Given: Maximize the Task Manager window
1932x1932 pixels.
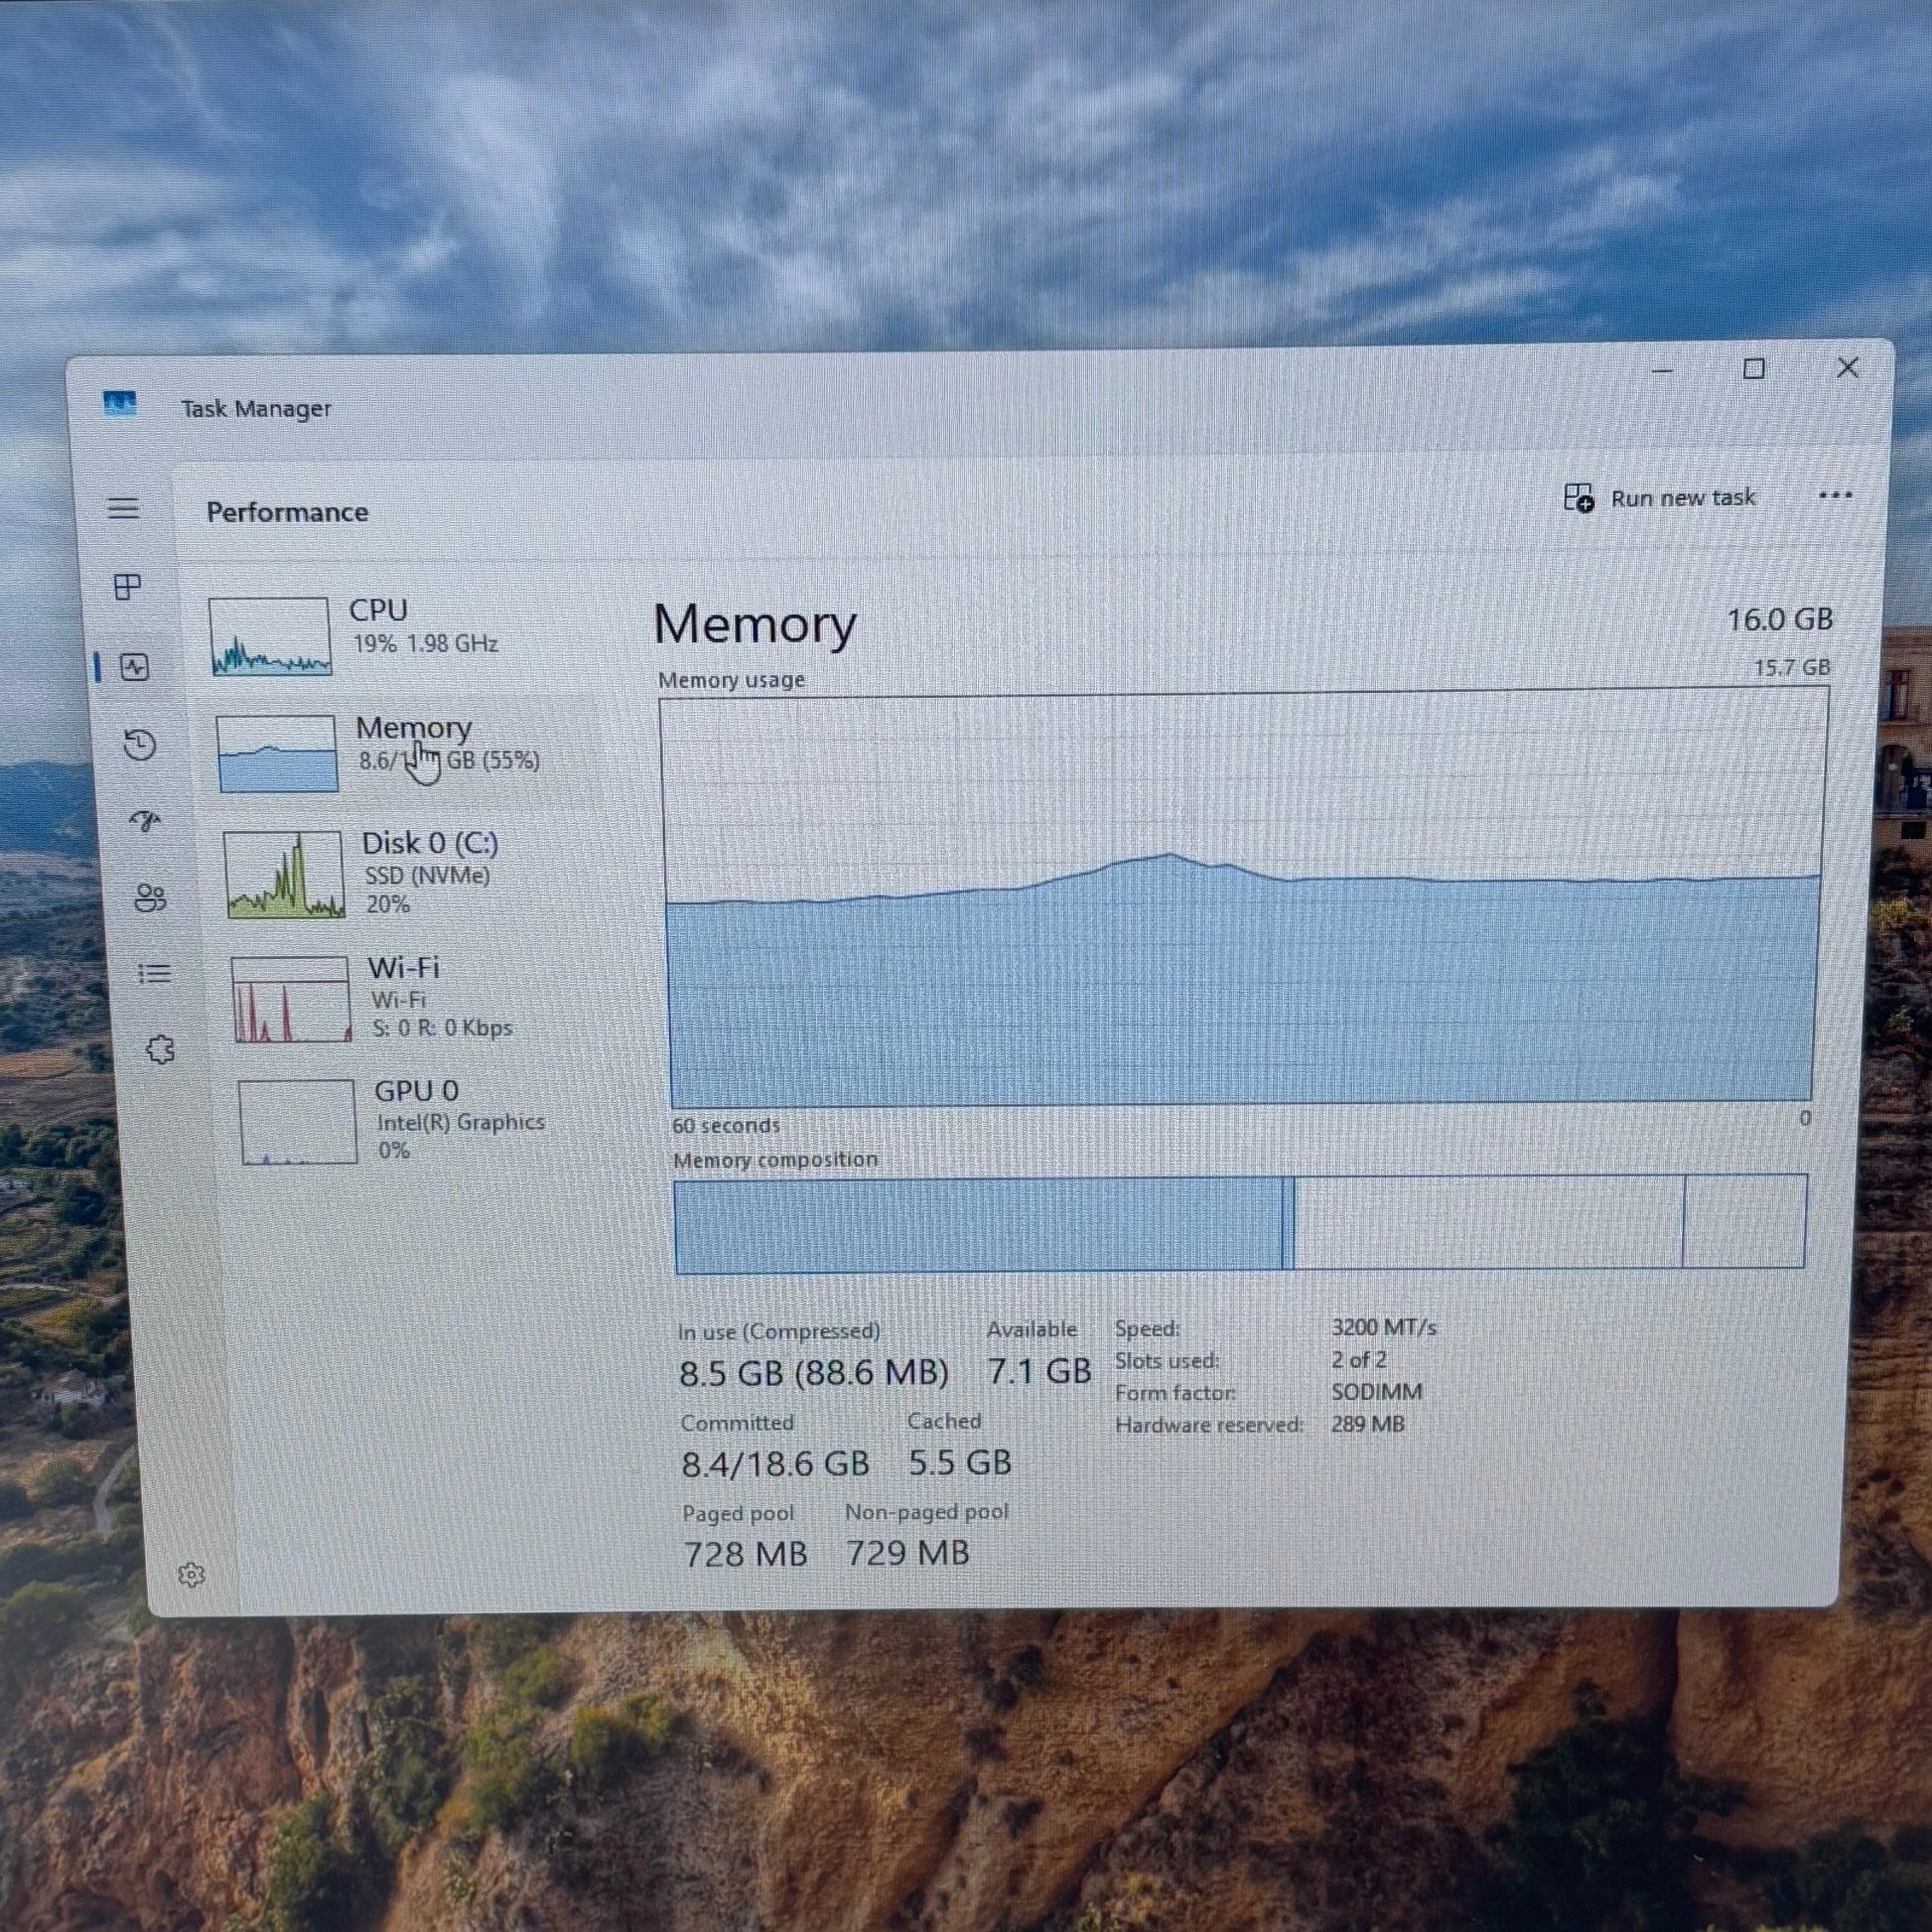Looking at the screenshot, I should (1754, 369).
